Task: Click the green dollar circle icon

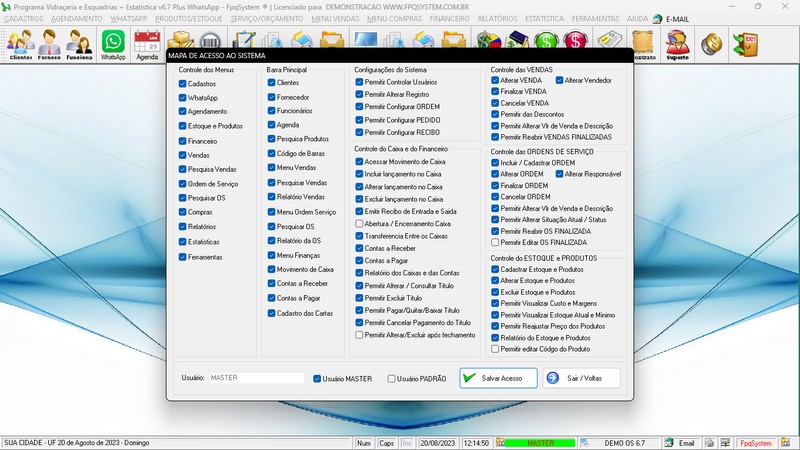Action: pyautogui.click(x=546, y=40)
